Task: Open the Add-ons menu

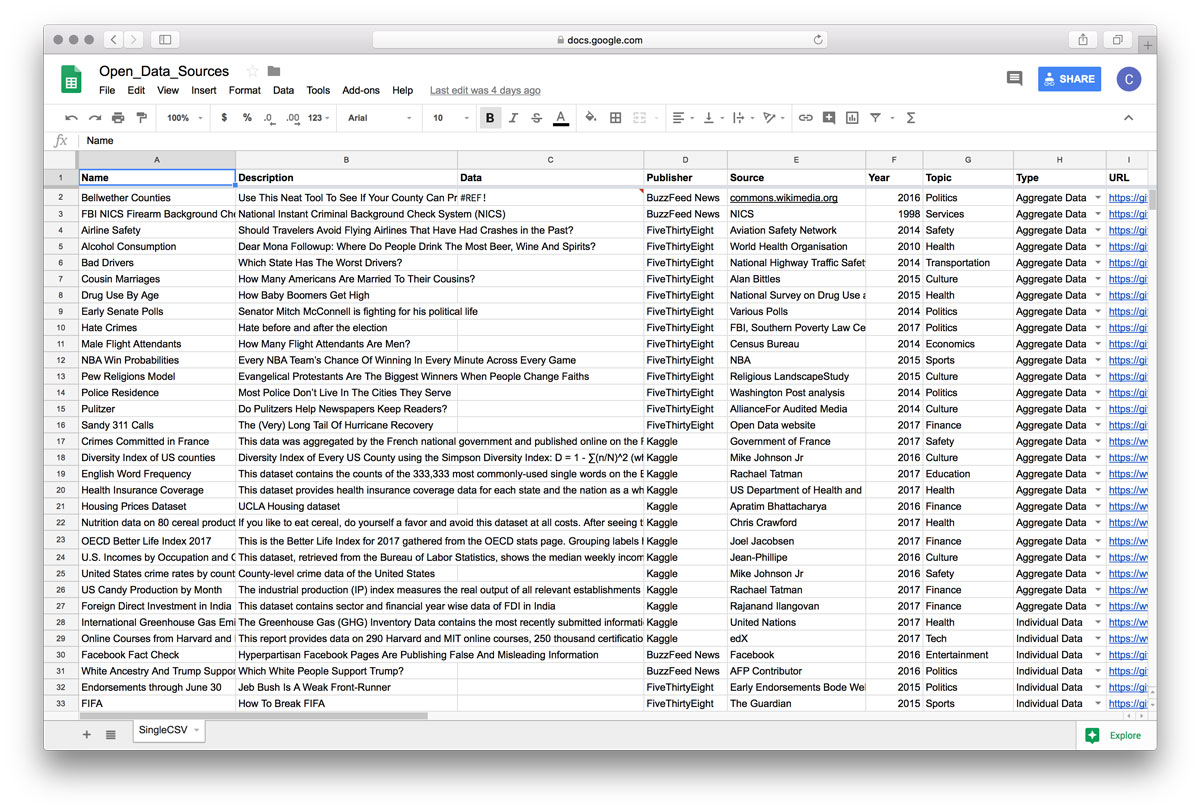Action: pos(361,90)
